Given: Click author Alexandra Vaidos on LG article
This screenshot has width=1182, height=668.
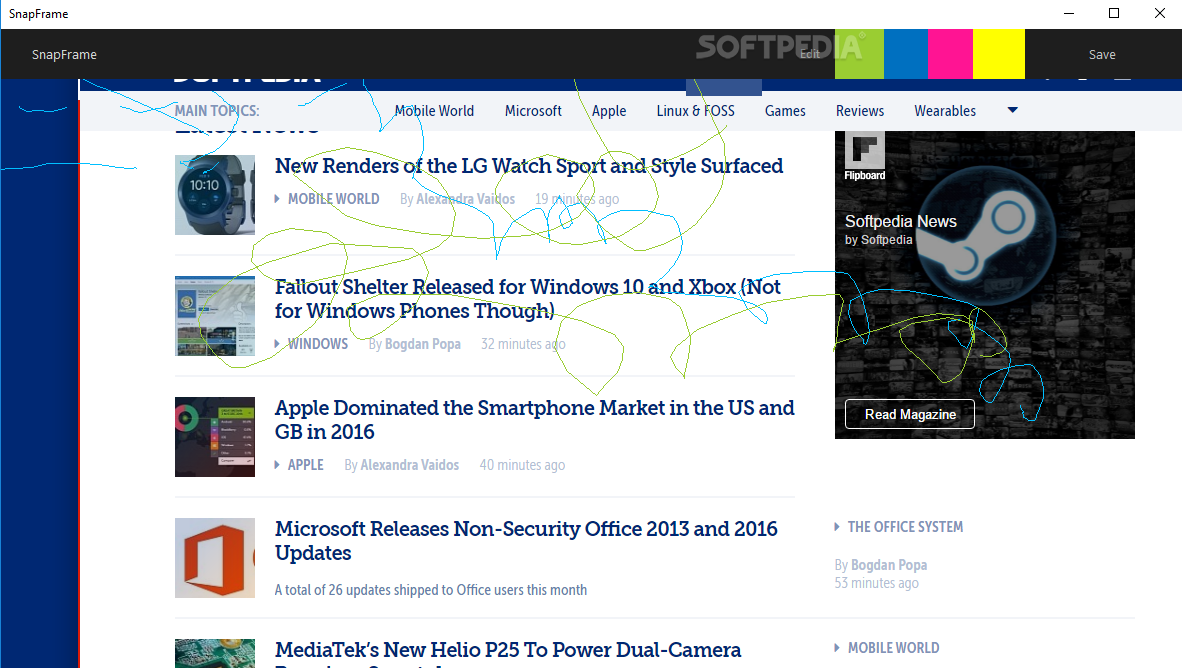Looking at the screenshot, I should coord(465,199).
